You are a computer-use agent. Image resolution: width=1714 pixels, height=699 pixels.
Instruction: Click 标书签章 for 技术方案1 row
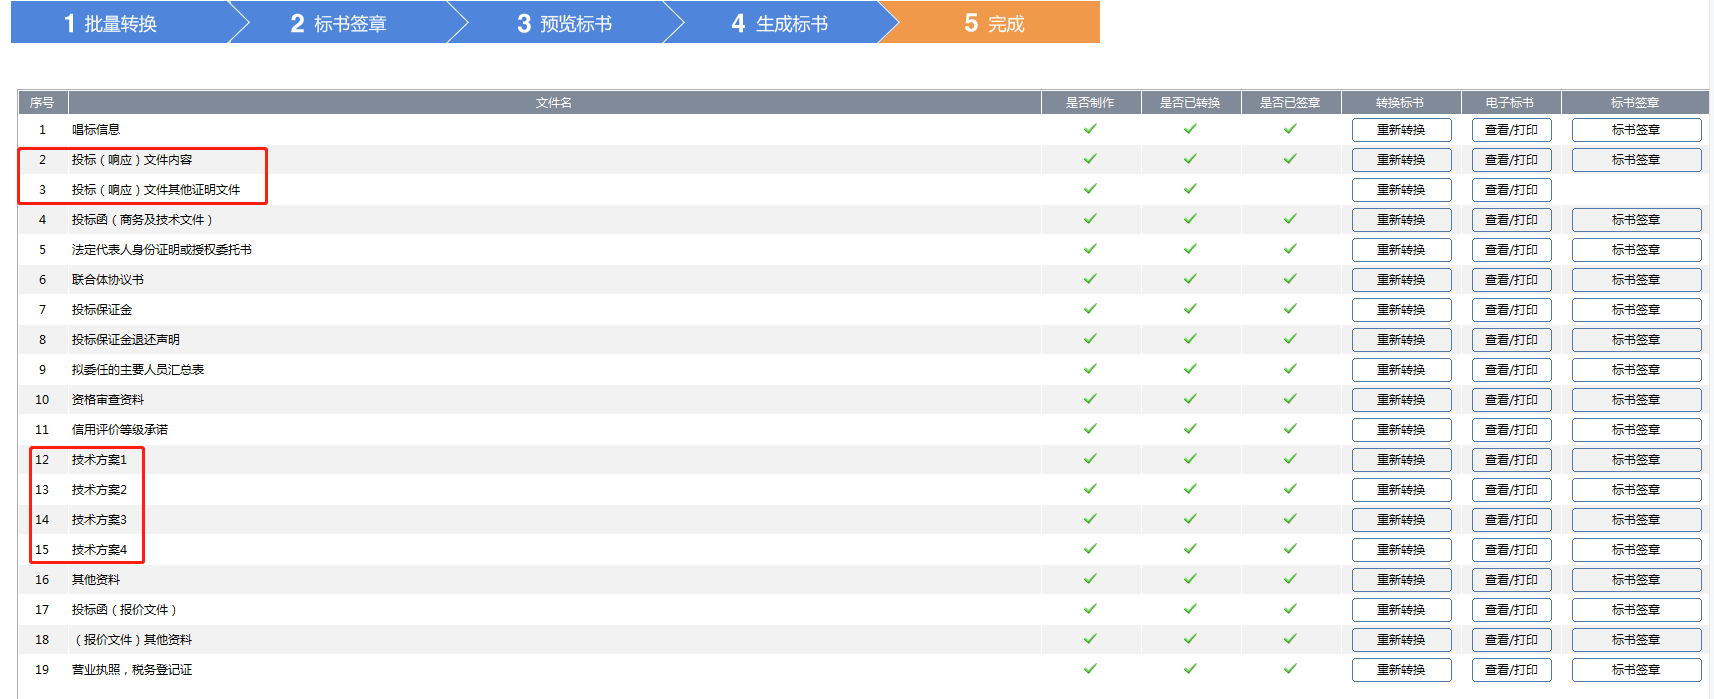pos(1636,460)
